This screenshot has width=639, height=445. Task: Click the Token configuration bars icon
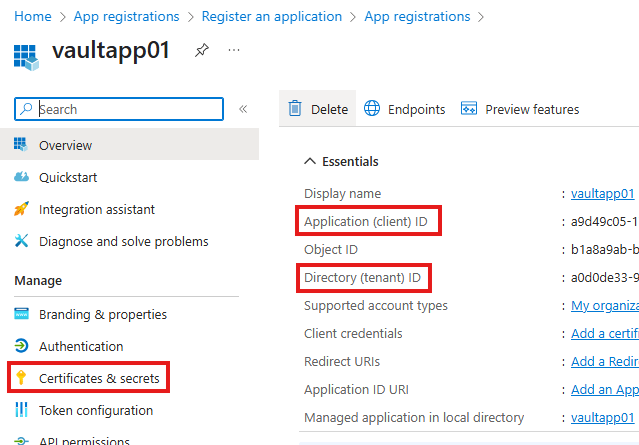21,410
